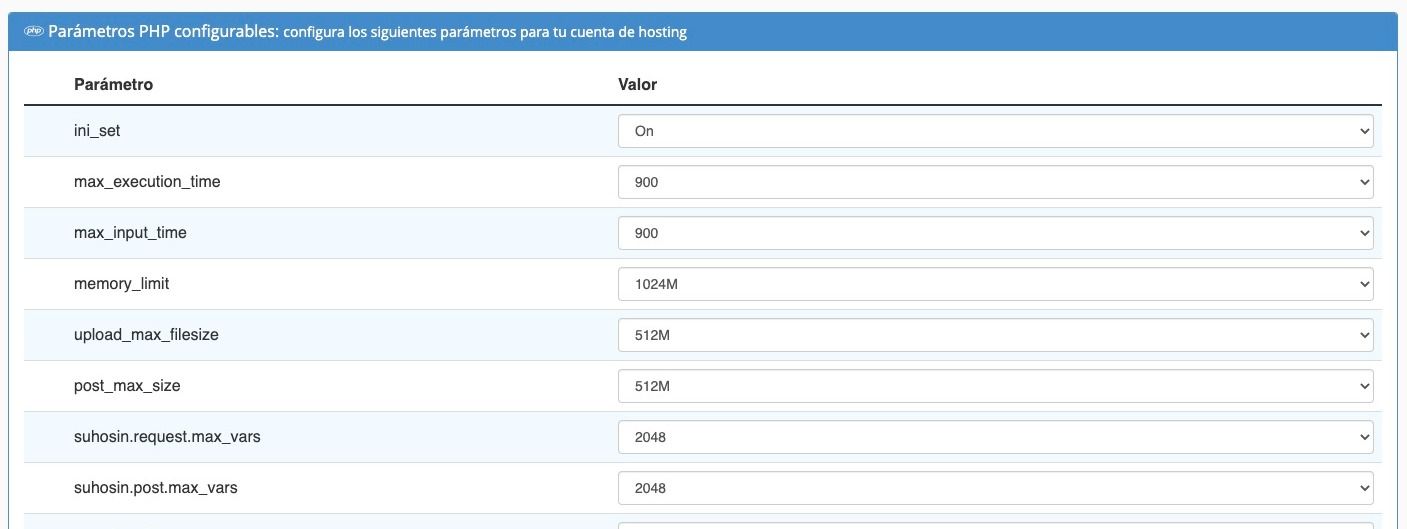
Task: Click the Parámetro column header
Action: [113, 84]
